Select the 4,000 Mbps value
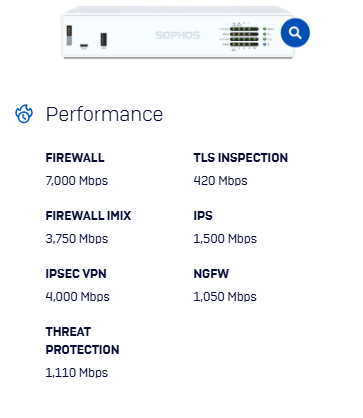The height and width of the screenshot is (418, 363). click(77, 297)
